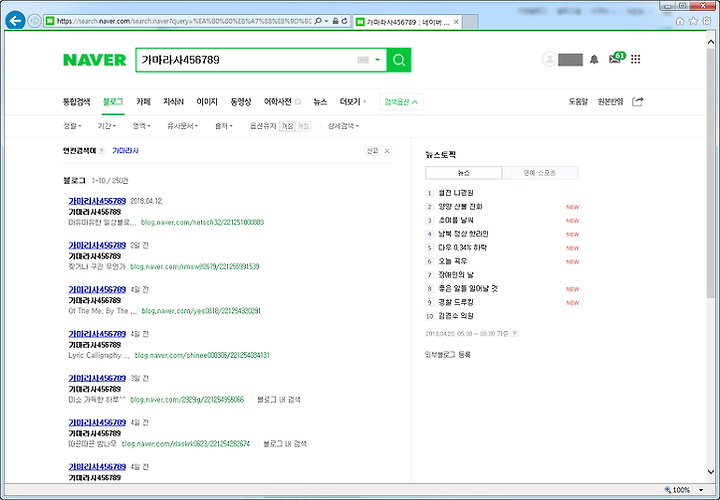Expand the 출처 source dropdown
Screen dimensions: 720x500
coord(224,126)
